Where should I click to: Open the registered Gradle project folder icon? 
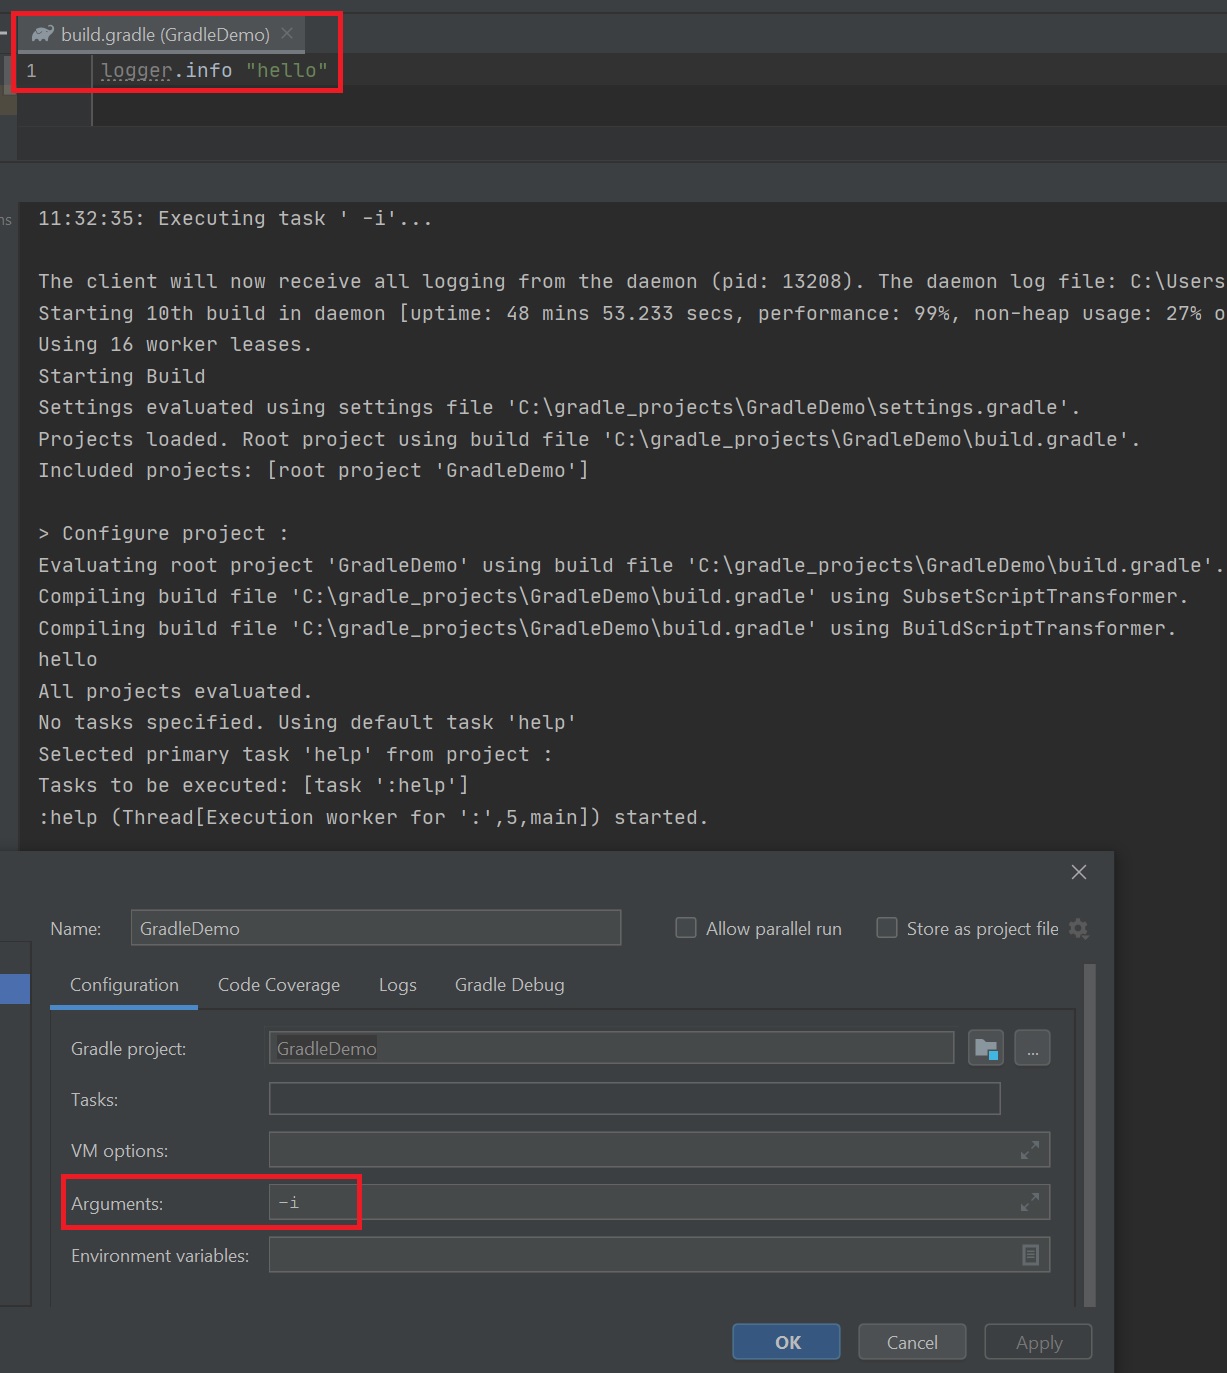coord(985,1049)
